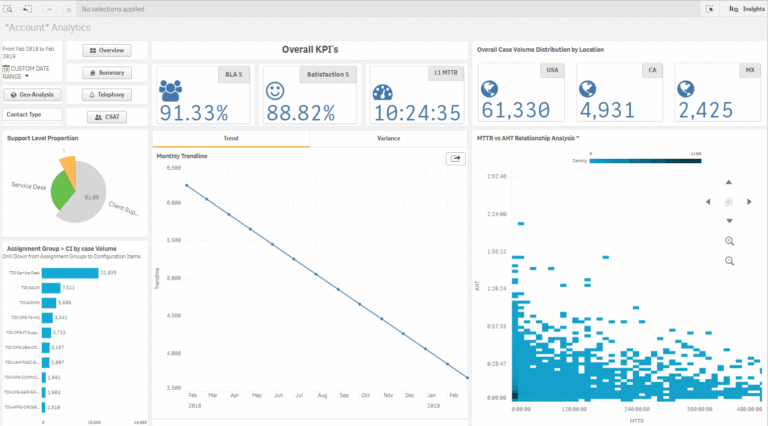
Task: Pan the scatter chart upward
Action: pyautogui.click(x=729, y=182)
